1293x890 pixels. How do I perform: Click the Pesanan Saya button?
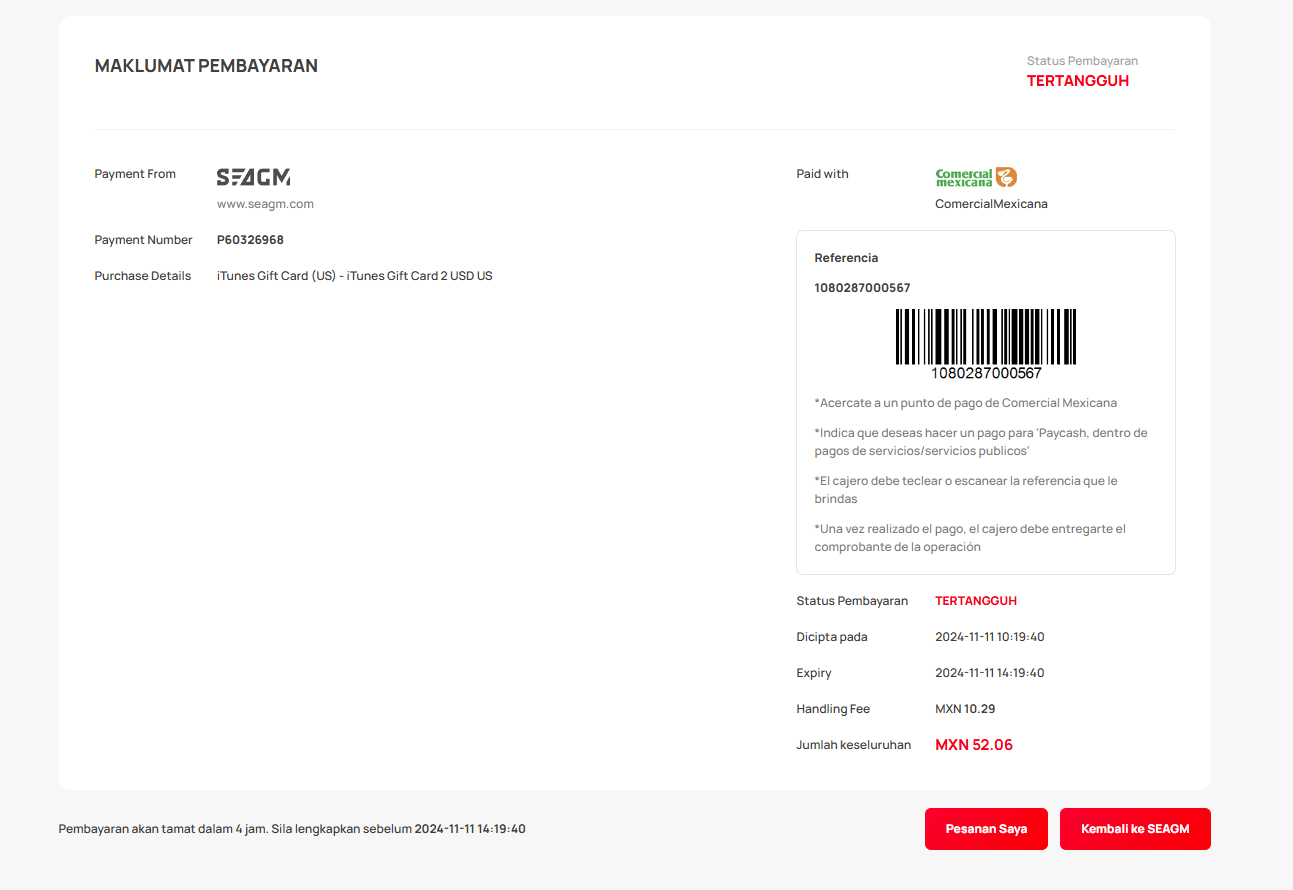[986, 829]
